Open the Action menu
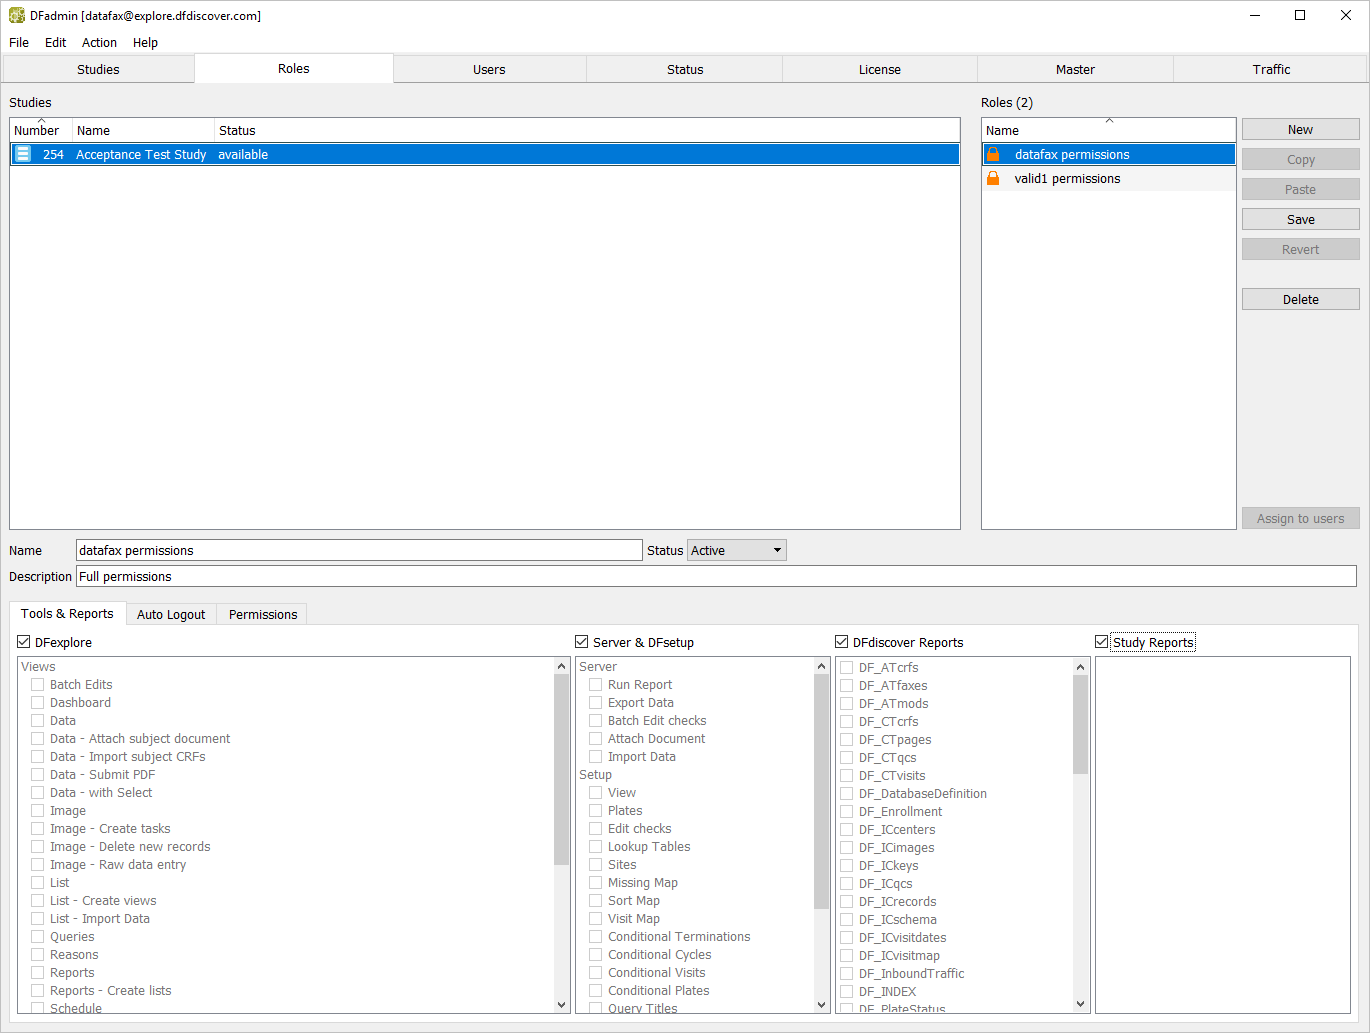This screenshot has height=1033, width=1370. (99, 42)
